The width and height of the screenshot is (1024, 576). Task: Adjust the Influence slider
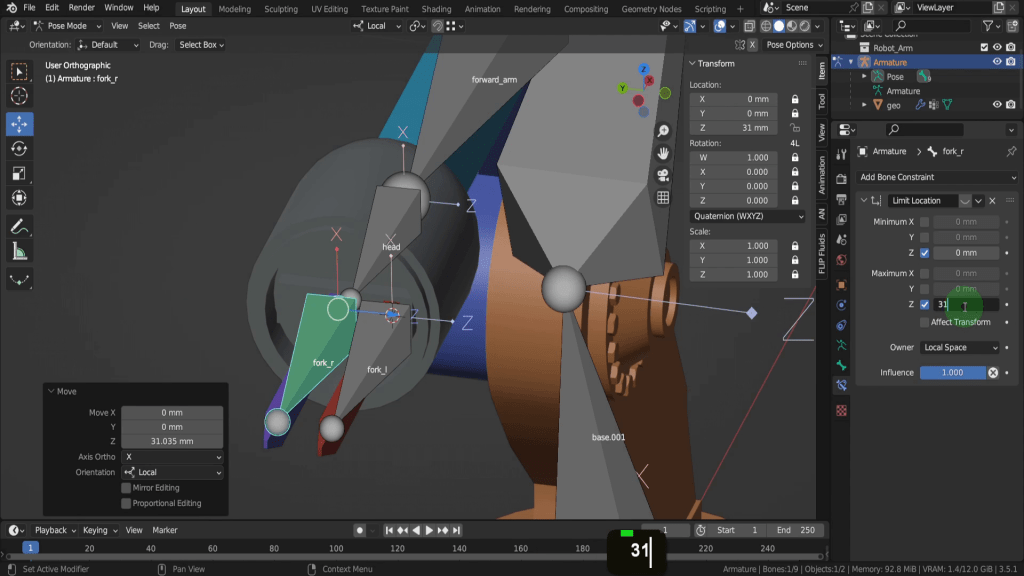[x=952, y=372]
